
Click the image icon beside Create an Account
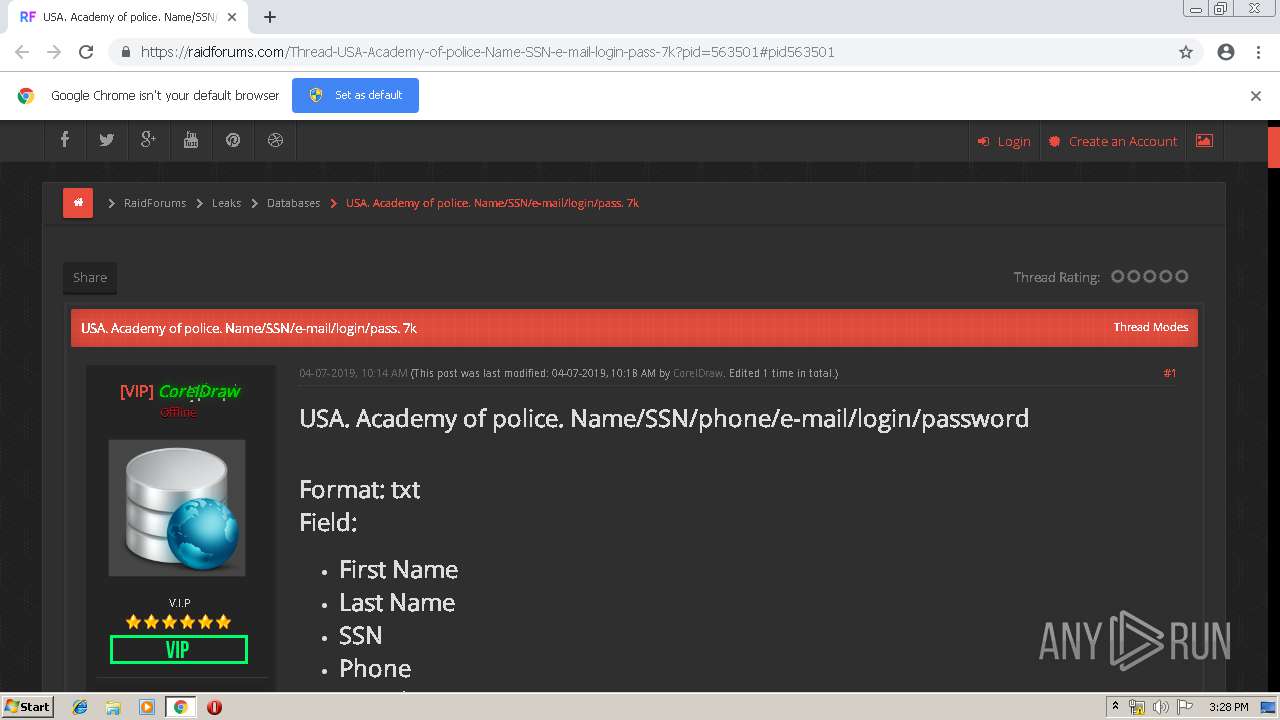pos(1204,141)
